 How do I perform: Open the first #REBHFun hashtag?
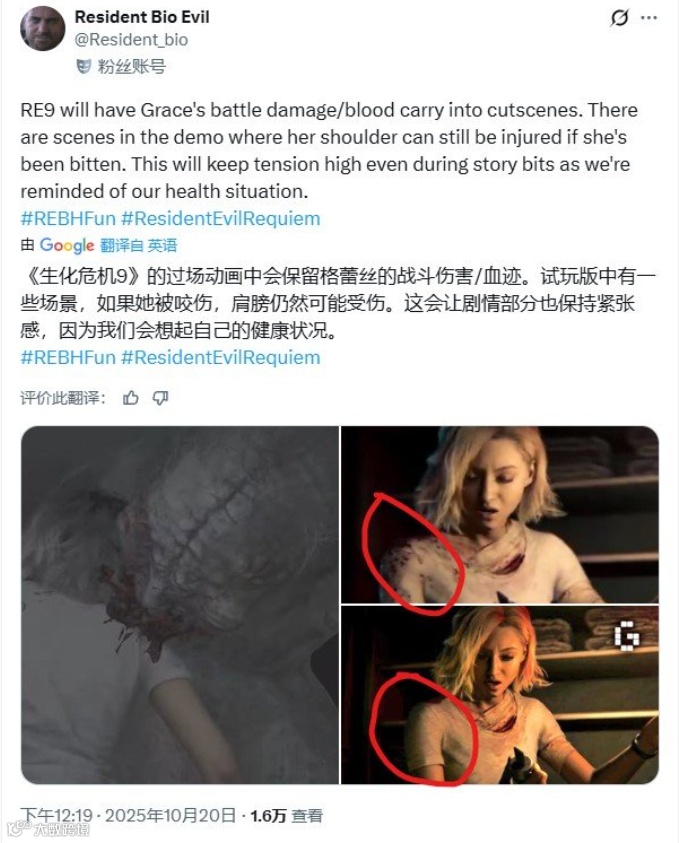(68, 218)
